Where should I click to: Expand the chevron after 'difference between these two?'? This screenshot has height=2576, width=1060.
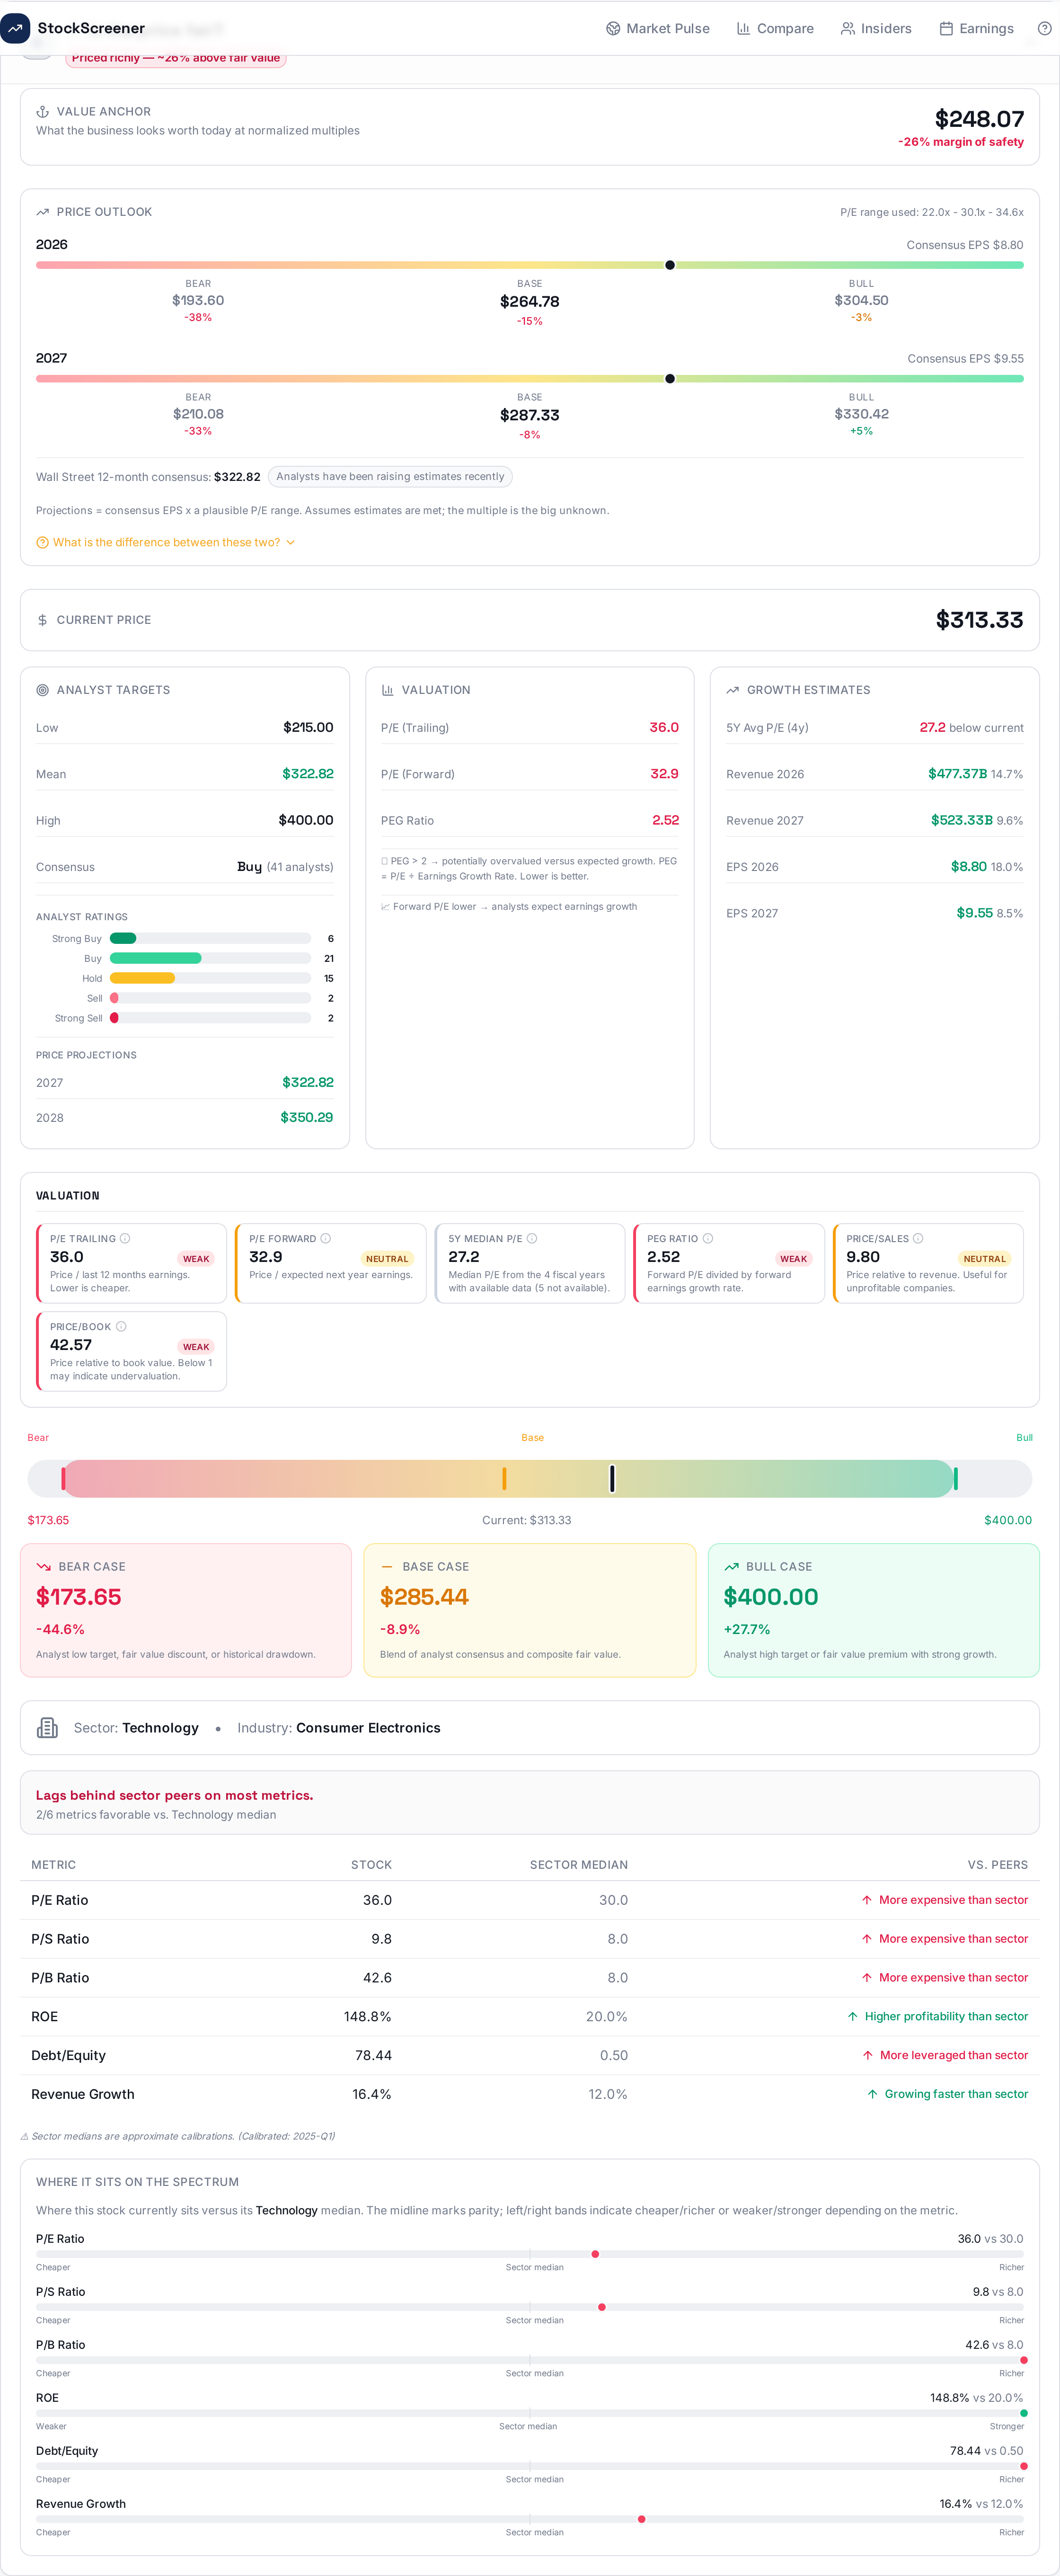[291, 542]
